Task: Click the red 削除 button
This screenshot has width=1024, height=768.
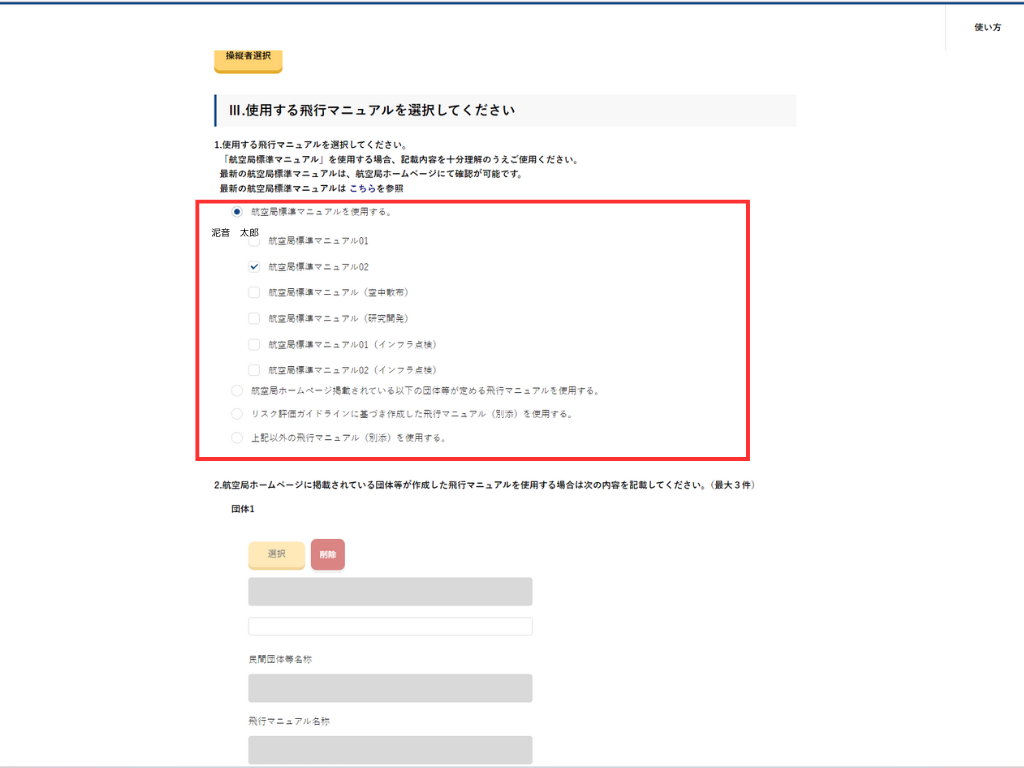Action: (328, 554)
